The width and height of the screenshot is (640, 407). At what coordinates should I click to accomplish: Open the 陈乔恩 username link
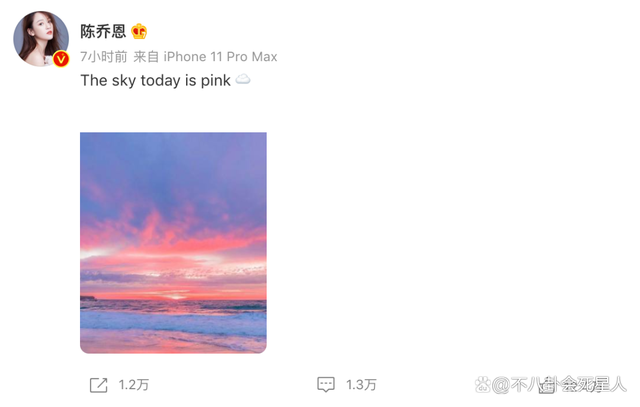tap(103, 32)
